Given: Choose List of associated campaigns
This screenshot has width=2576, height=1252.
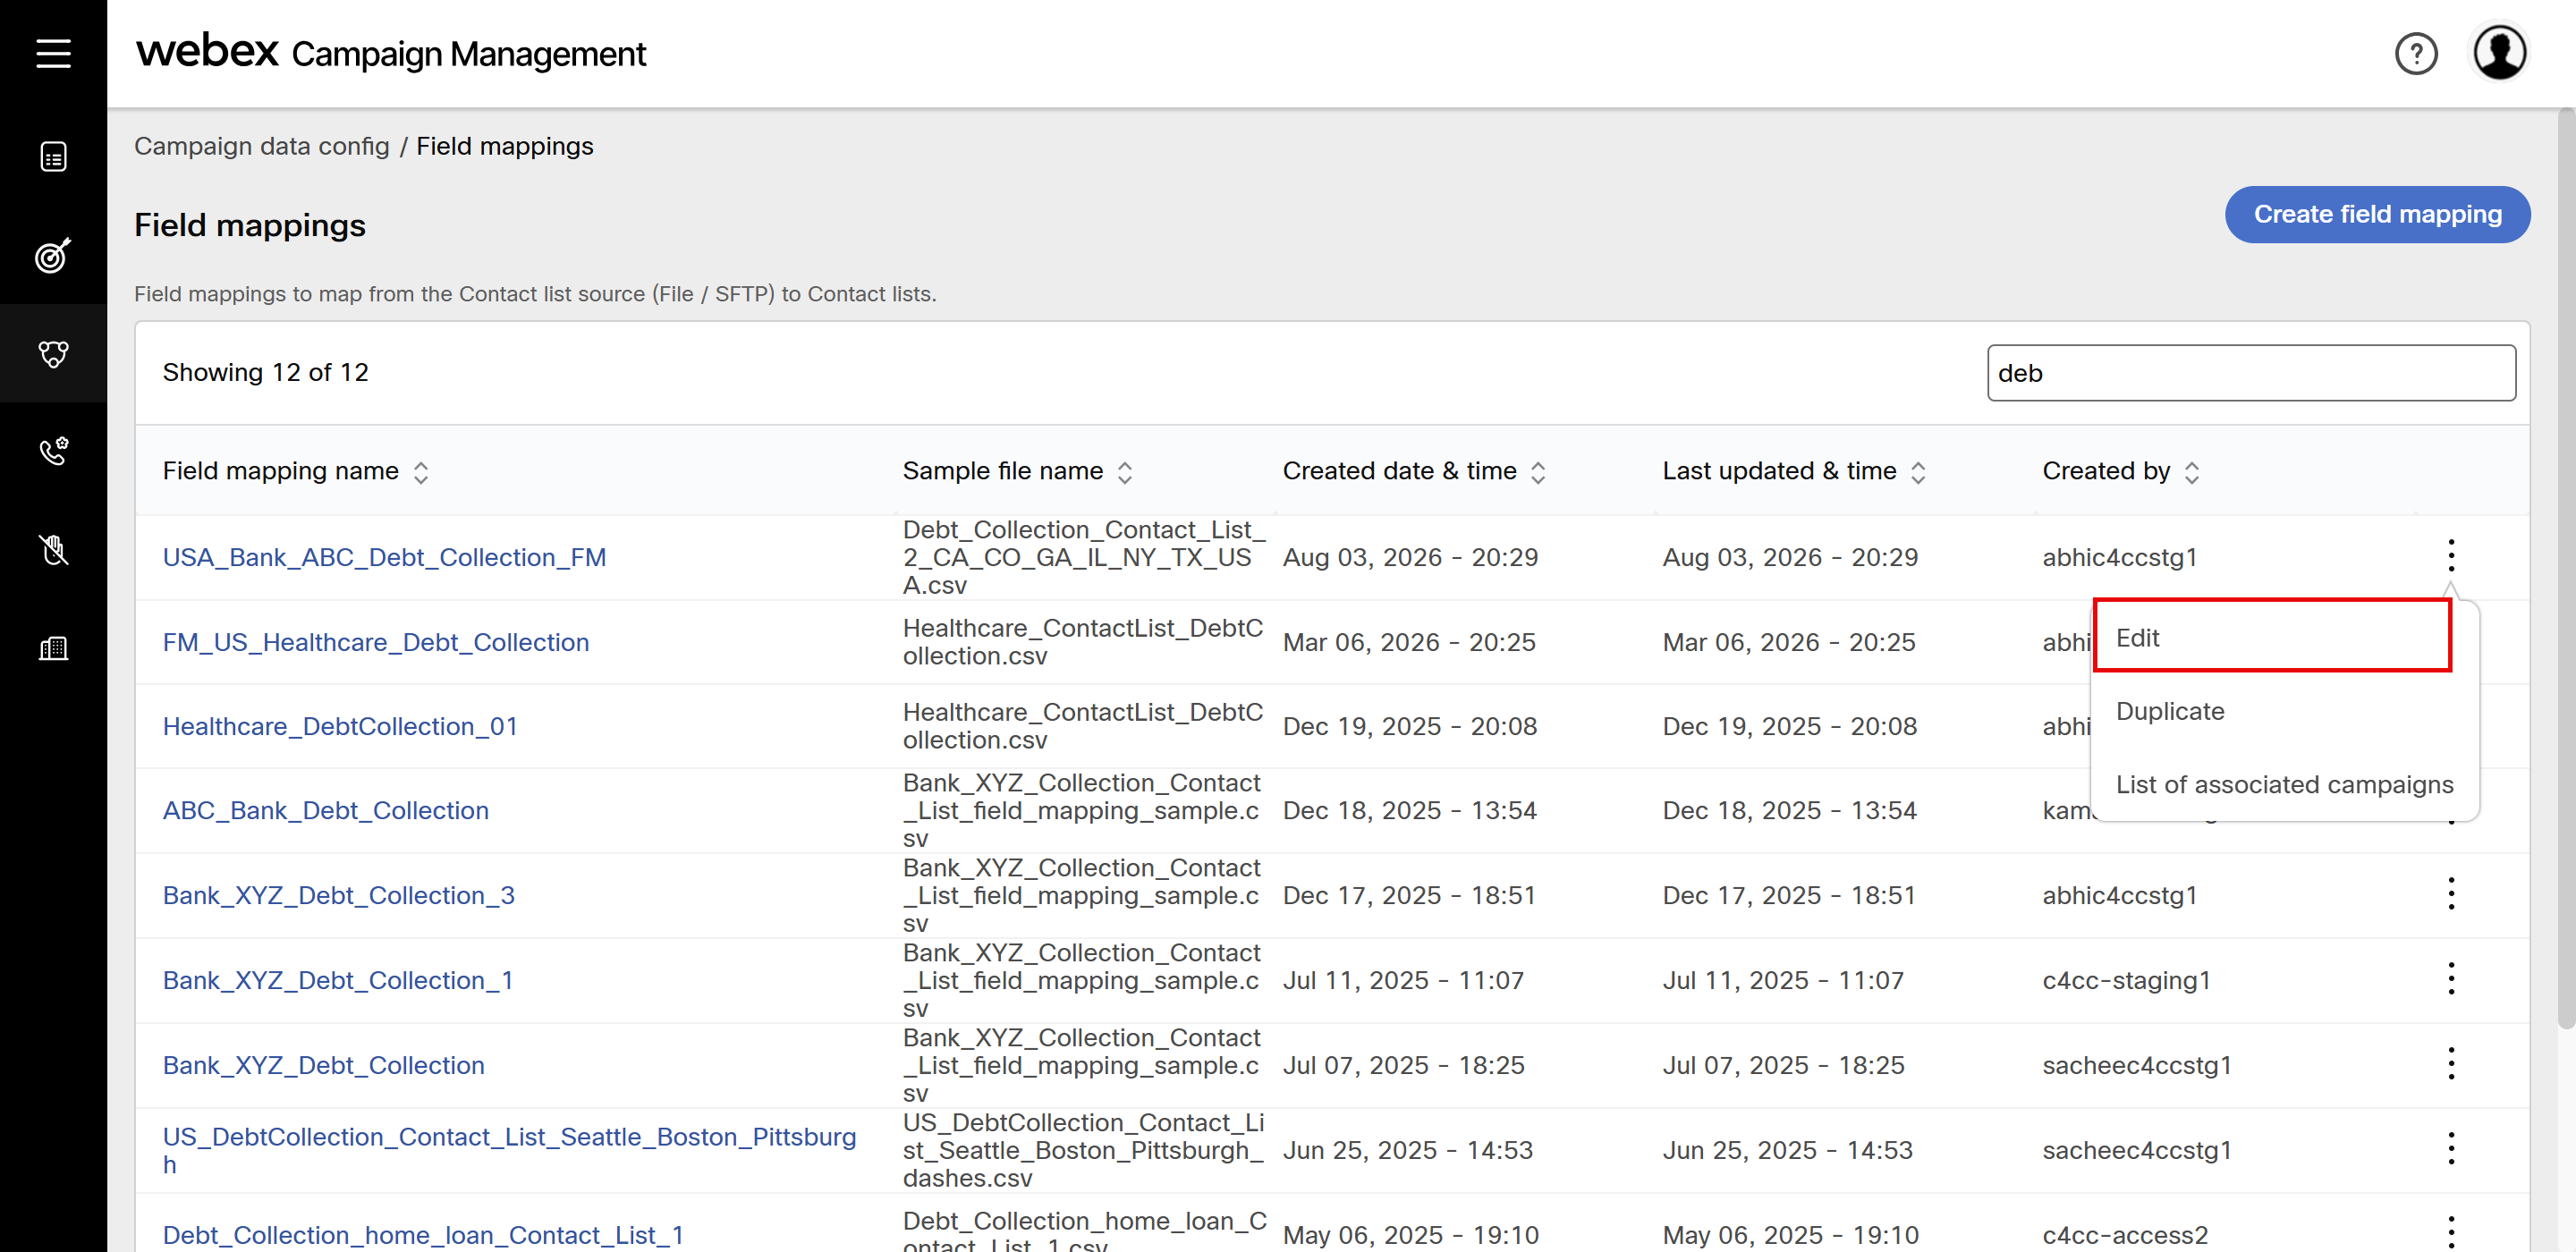Looking at the screenshot, I should click(x=2284, y=785).
